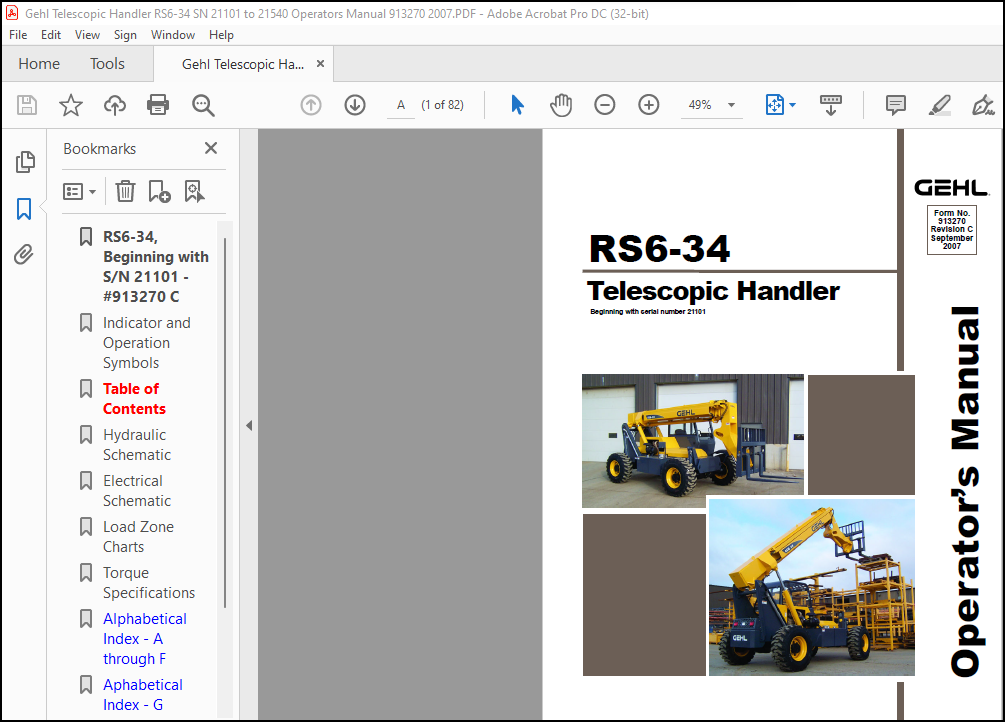
Task: Toggle the Bookmarks sidebar icon
Action: pos(24,208)
